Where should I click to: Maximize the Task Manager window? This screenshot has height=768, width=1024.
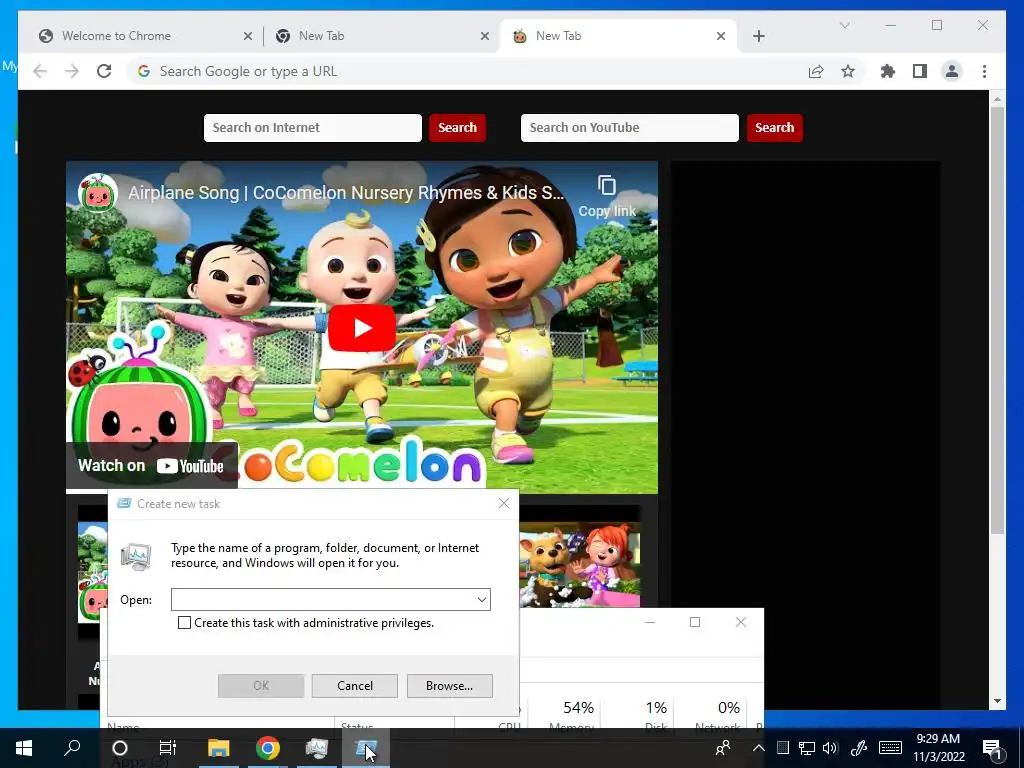pyautogui.click(x=695, y=622)
